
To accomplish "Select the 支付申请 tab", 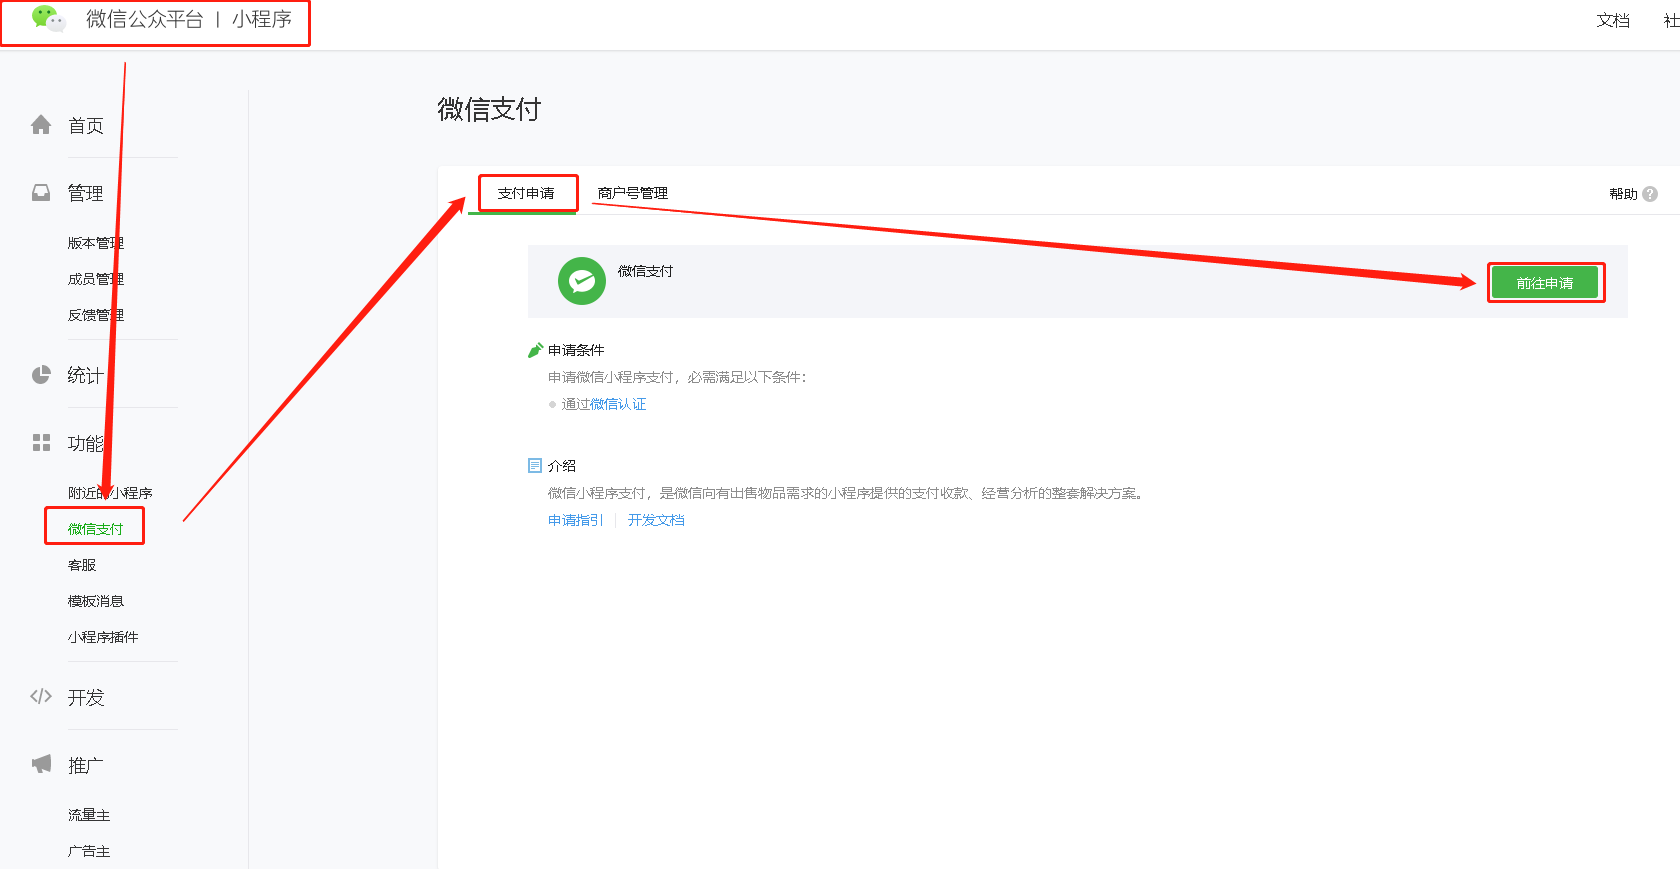I will point(526,193).
